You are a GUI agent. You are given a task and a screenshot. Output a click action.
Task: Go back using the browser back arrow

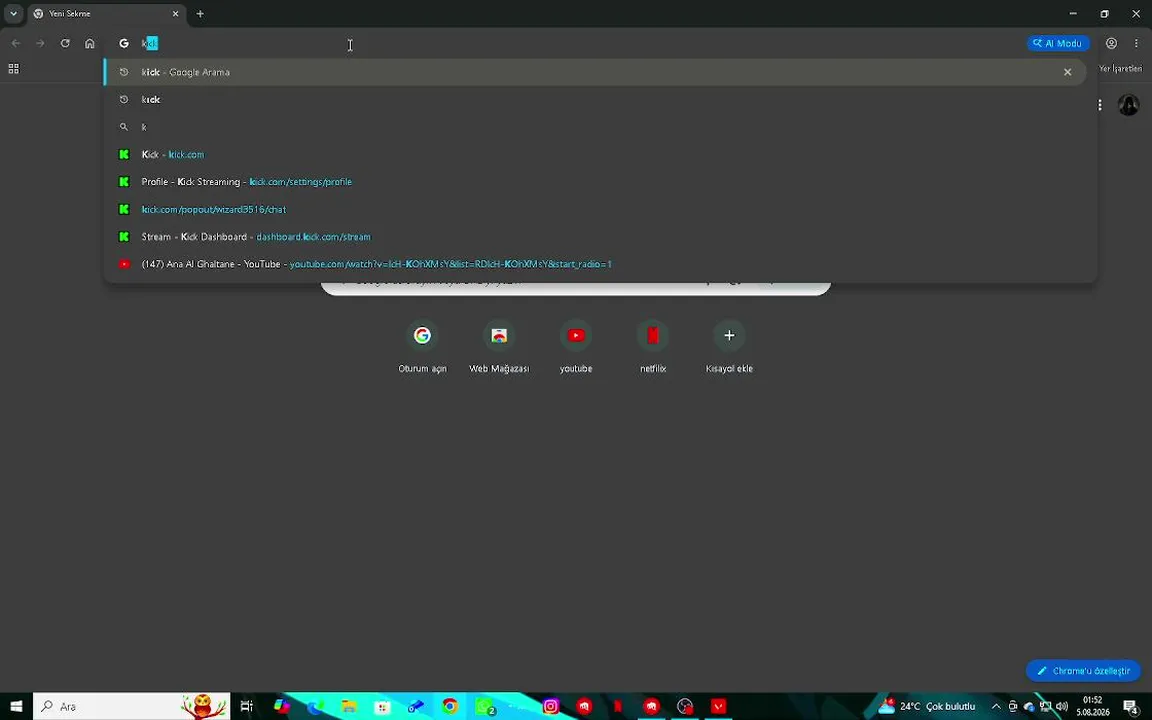coord(16,43)
